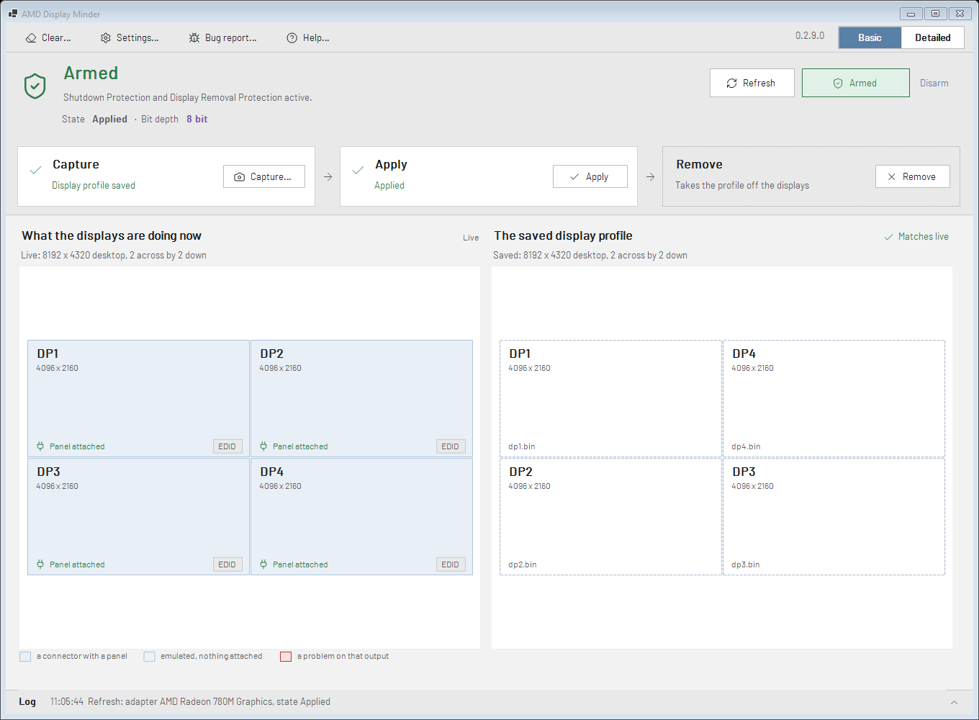
Task: Click the Disarm link
Action: (934, 83)
